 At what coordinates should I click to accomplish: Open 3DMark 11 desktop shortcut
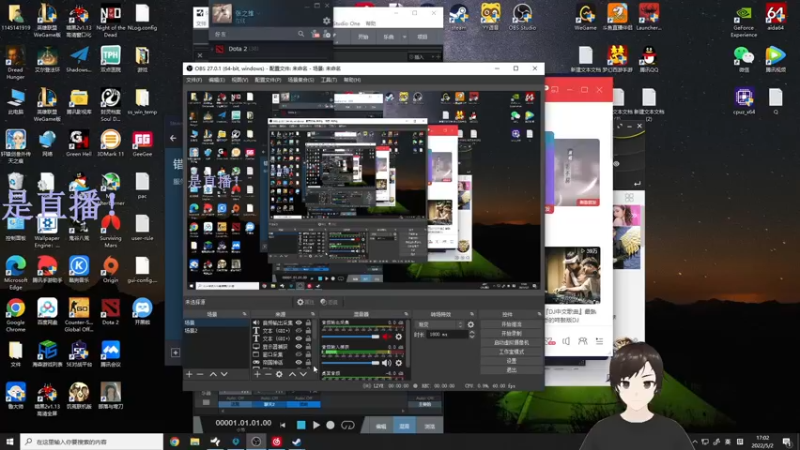tap(110, 143)
